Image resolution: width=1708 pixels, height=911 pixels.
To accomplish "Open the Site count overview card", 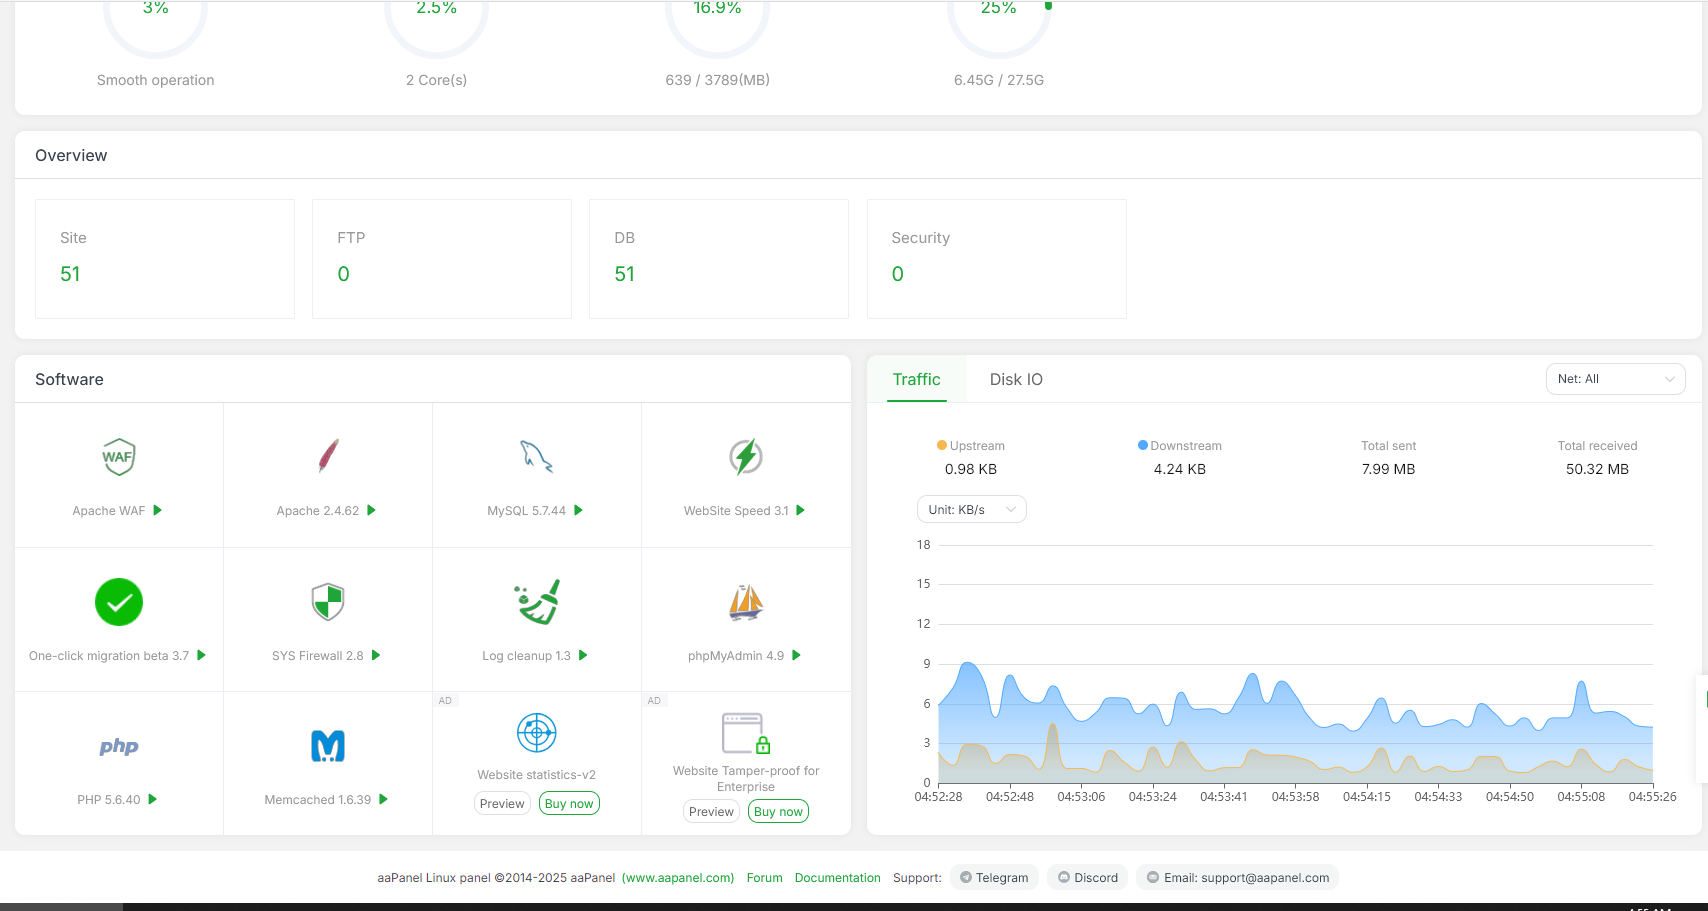I will pos(165,259).
